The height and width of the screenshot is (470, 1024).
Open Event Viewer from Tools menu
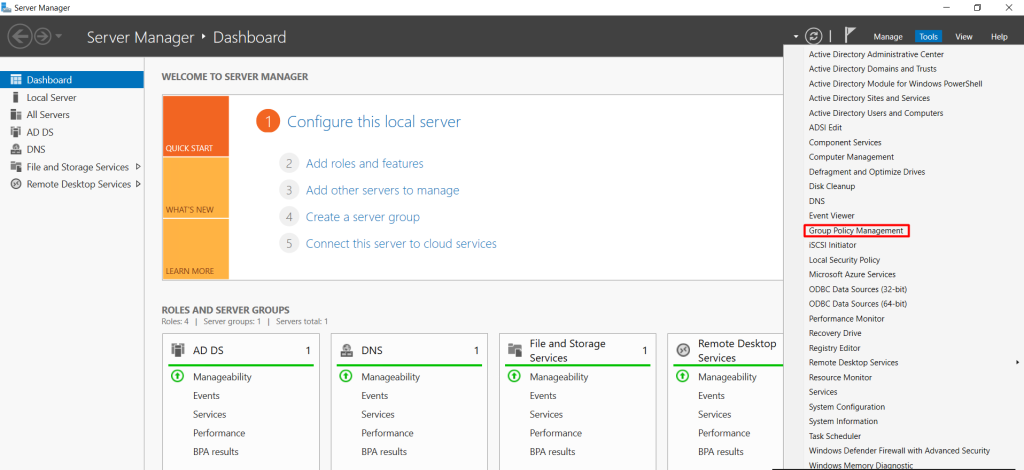[831, 215]
